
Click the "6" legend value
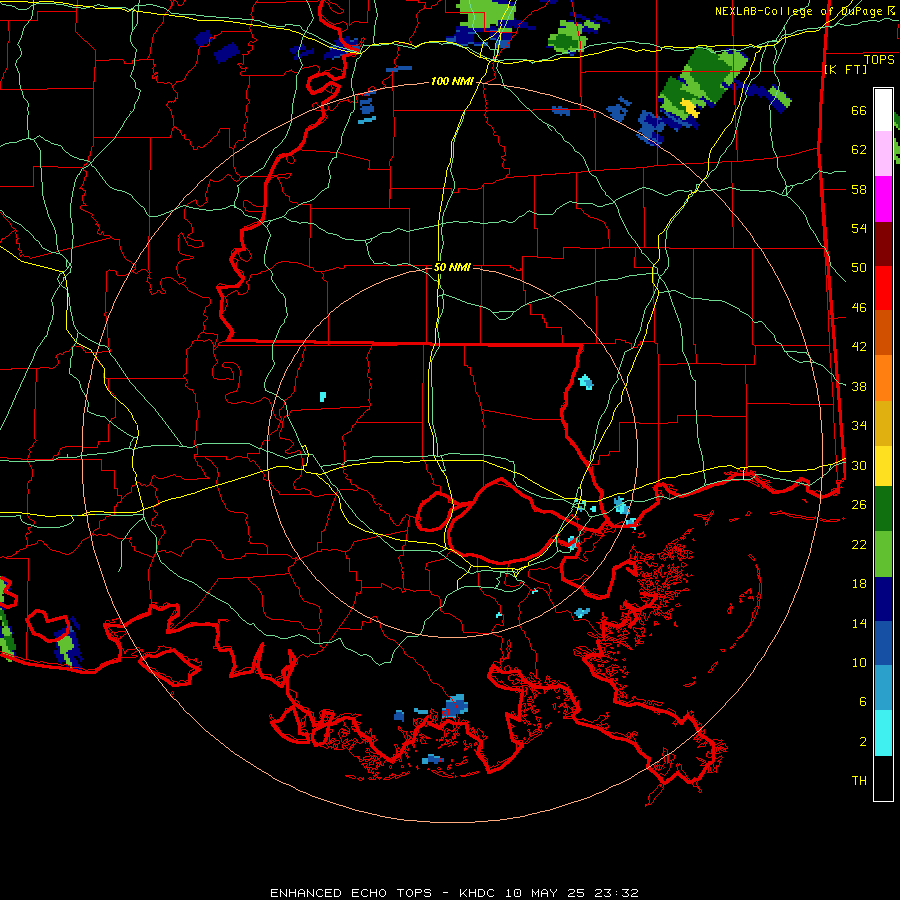click(863, 702)
